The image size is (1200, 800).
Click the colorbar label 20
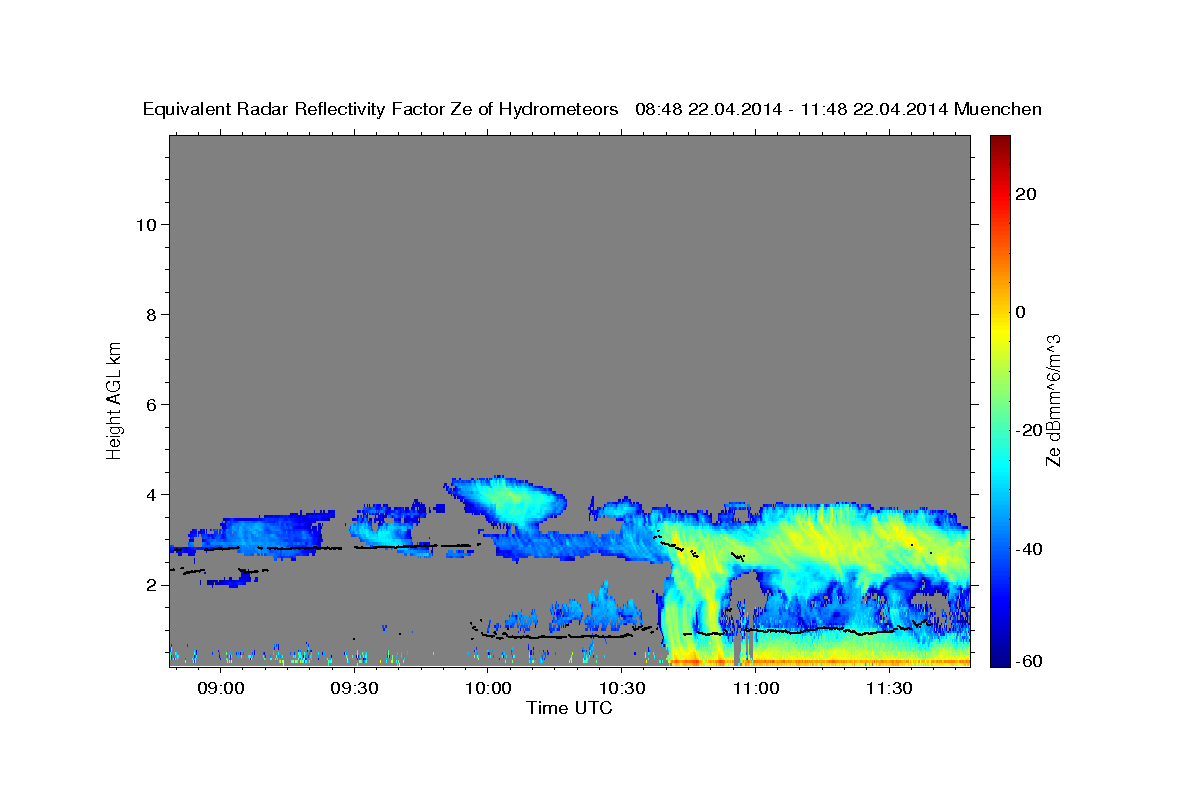tap(1027, 194)
